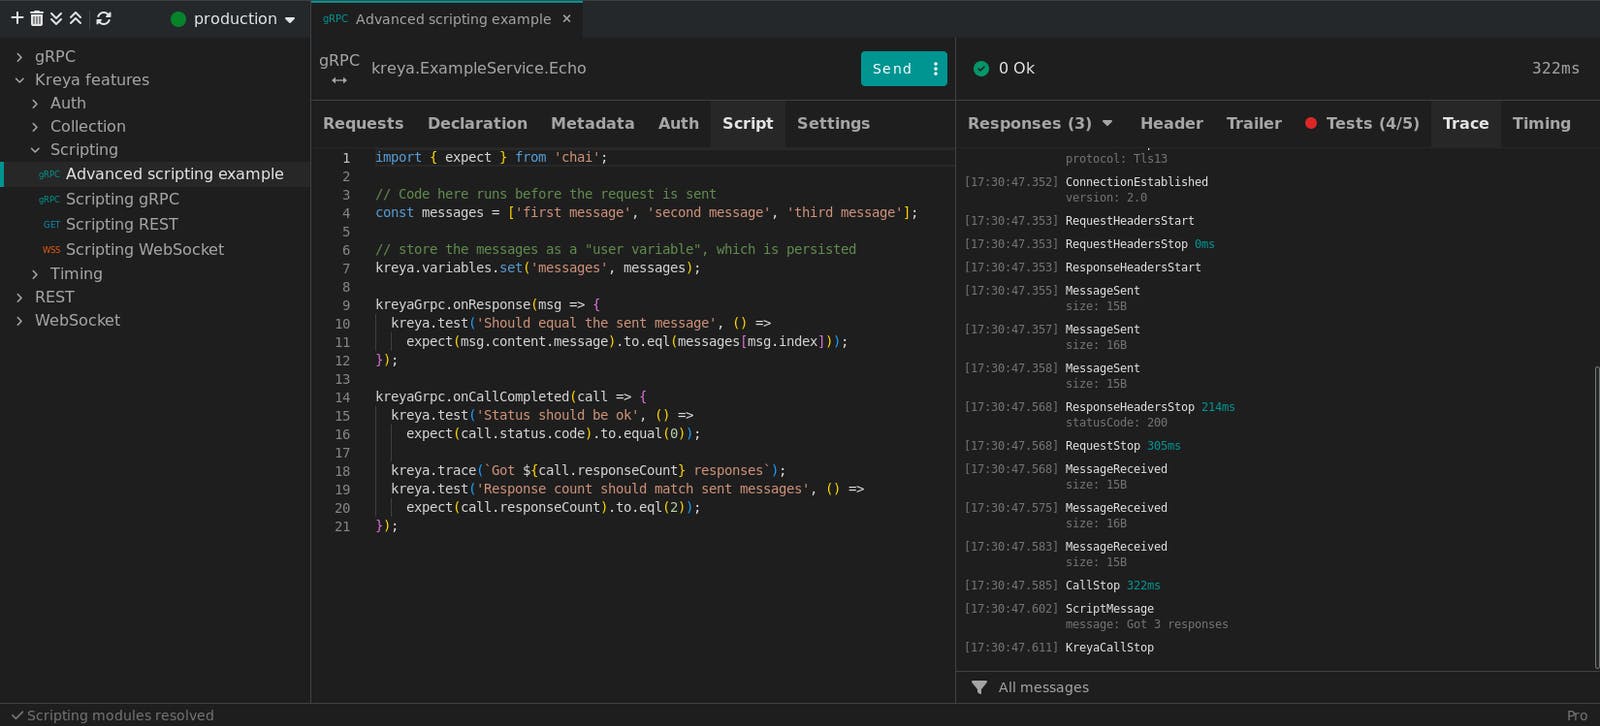Expand the Auth folder chevron in the tree
The height and width of the screenshot is (726, 1600).
click(35, 103)
